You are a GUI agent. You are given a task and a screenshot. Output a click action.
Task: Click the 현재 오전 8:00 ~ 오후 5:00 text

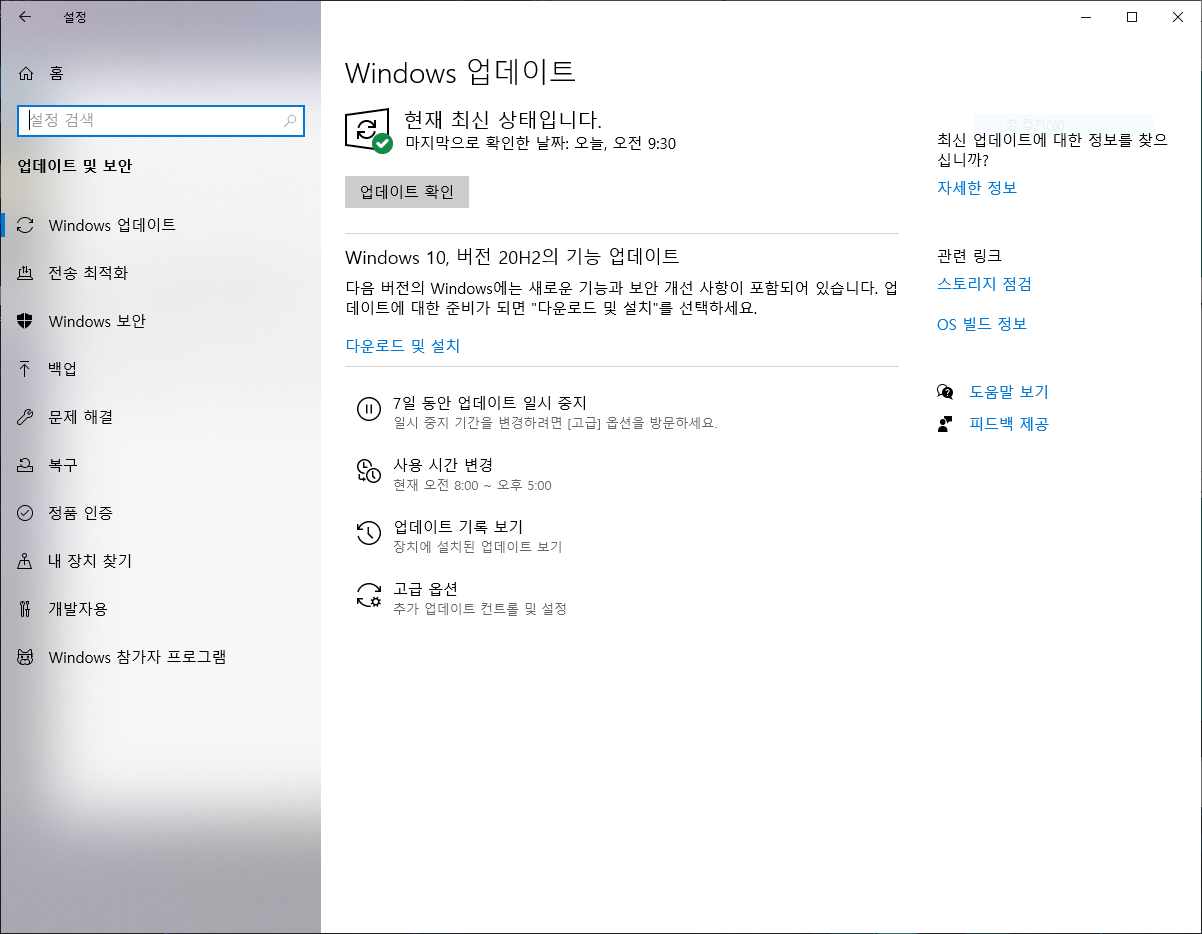click(x=472, y=486)
